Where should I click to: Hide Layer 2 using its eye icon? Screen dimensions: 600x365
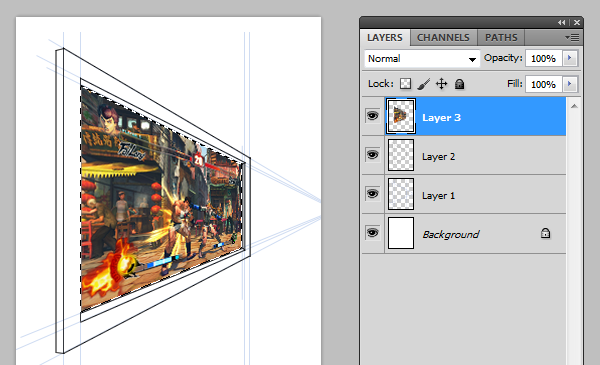tap(372, 155)
